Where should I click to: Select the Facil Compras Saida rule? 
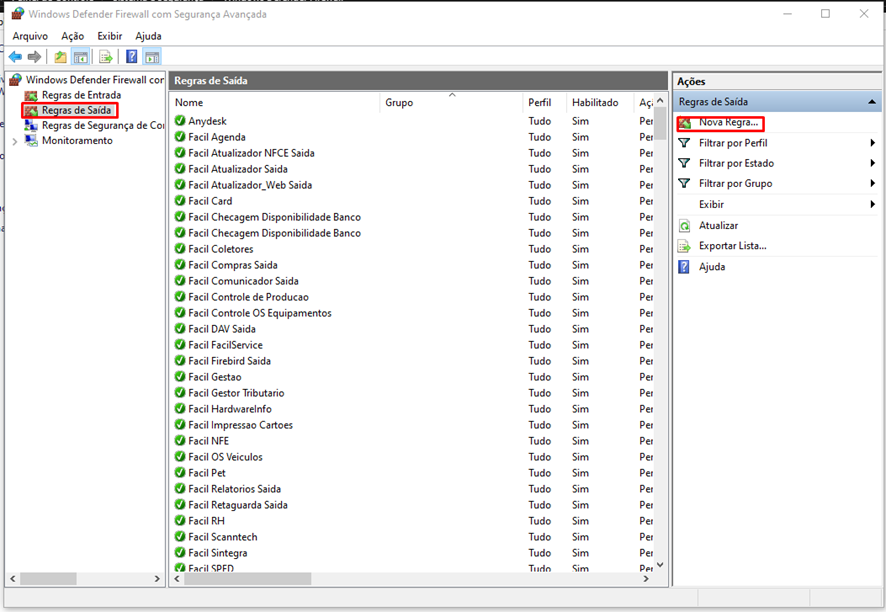pos(233,264)
